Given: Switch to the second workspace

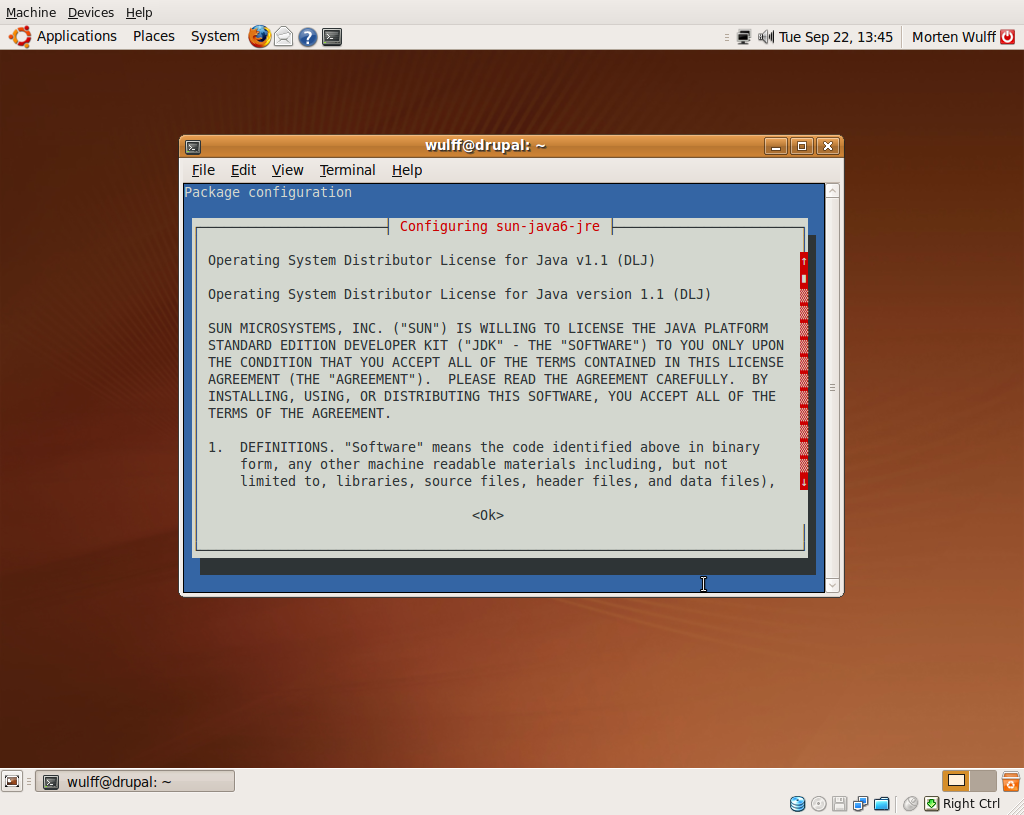Looking at the screenshot, I should pyautogui.click(x=983, y=780).
